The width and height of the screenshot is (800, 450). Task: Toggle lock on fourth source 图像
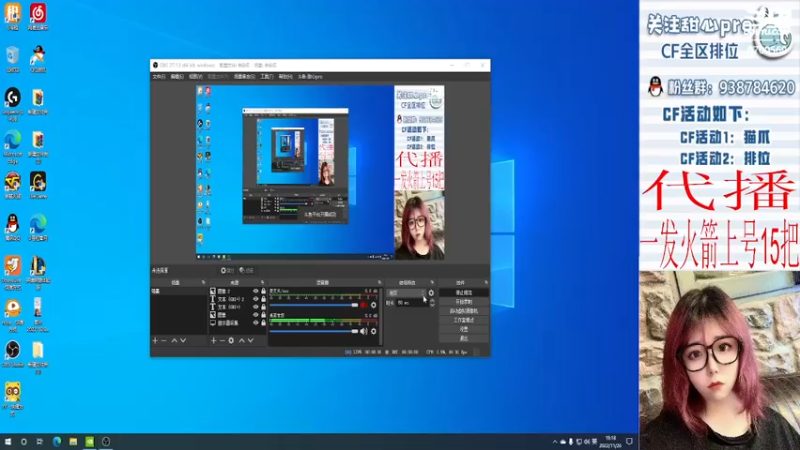coord(263,315)
